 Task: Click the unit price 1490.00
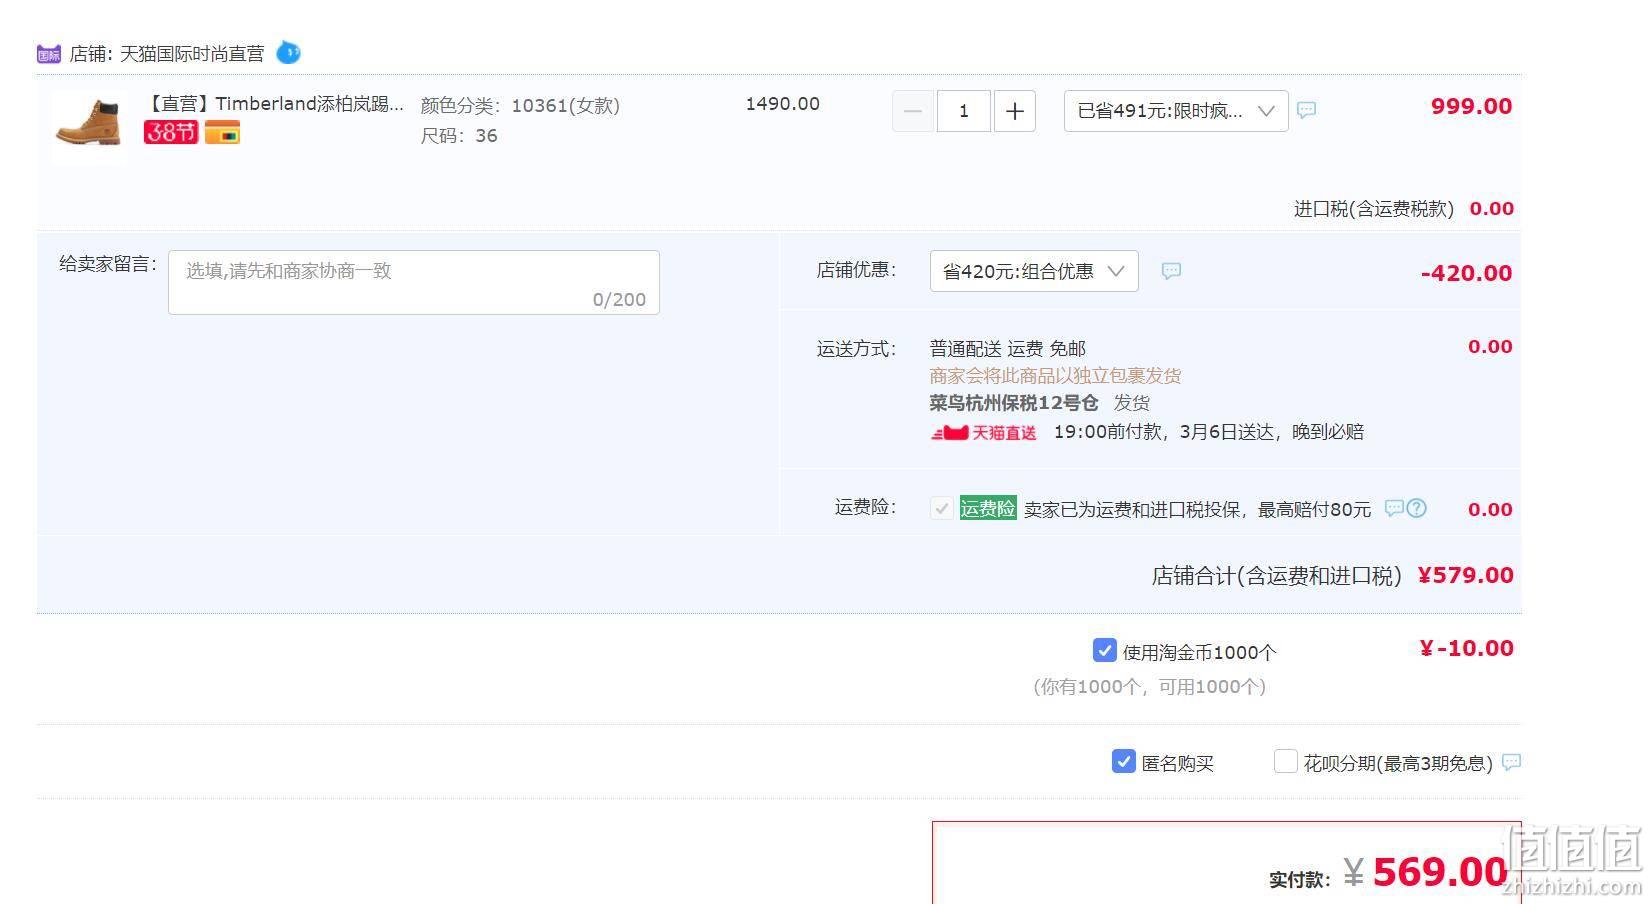pos(782,104)
